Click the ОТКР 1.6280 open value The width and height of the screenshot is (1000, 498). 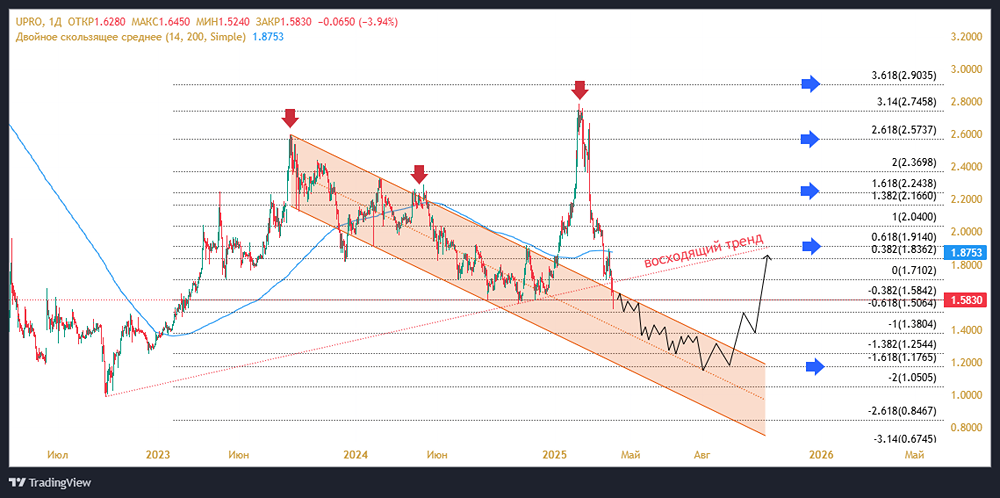[98, 22]
